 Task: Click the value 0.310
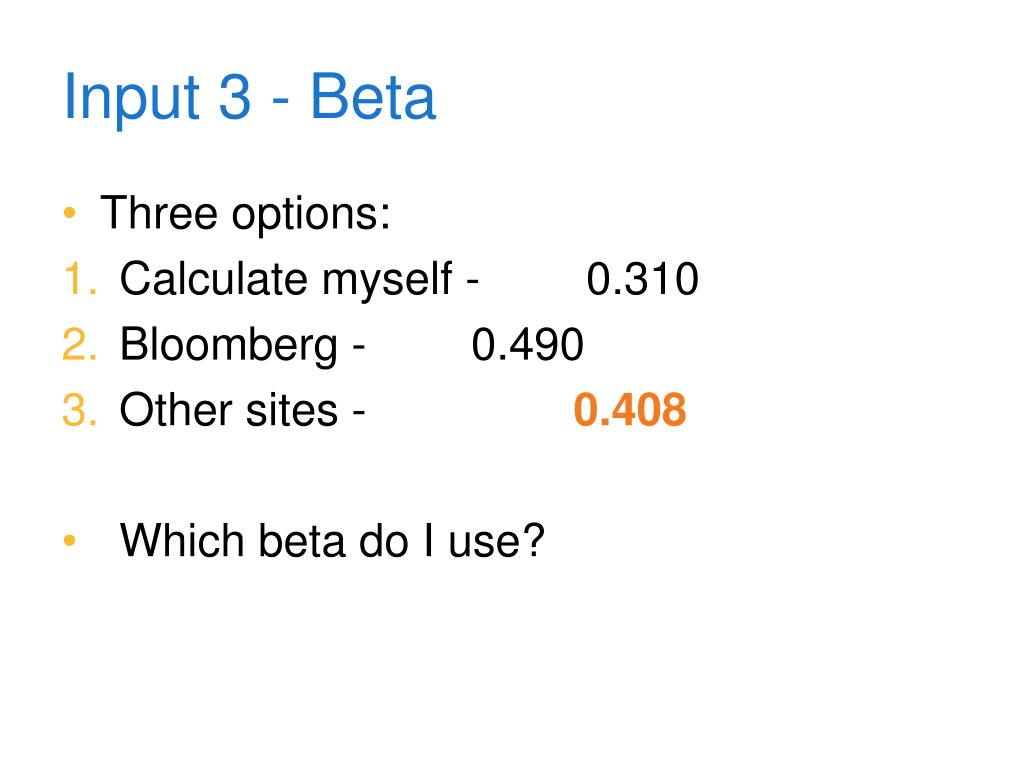coord(643,279)
